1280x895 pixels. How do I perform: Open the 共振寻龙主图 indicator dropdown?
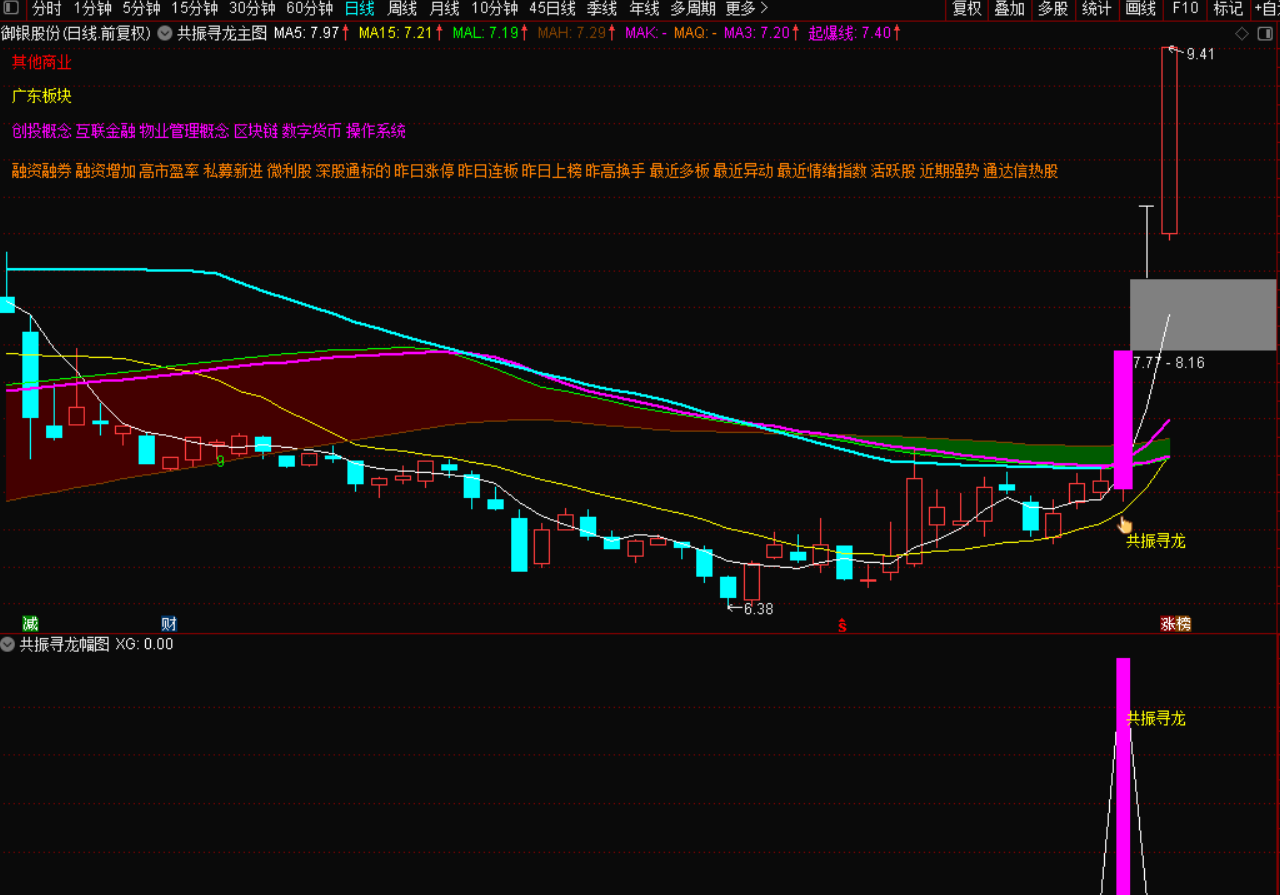tap(164, 32)
